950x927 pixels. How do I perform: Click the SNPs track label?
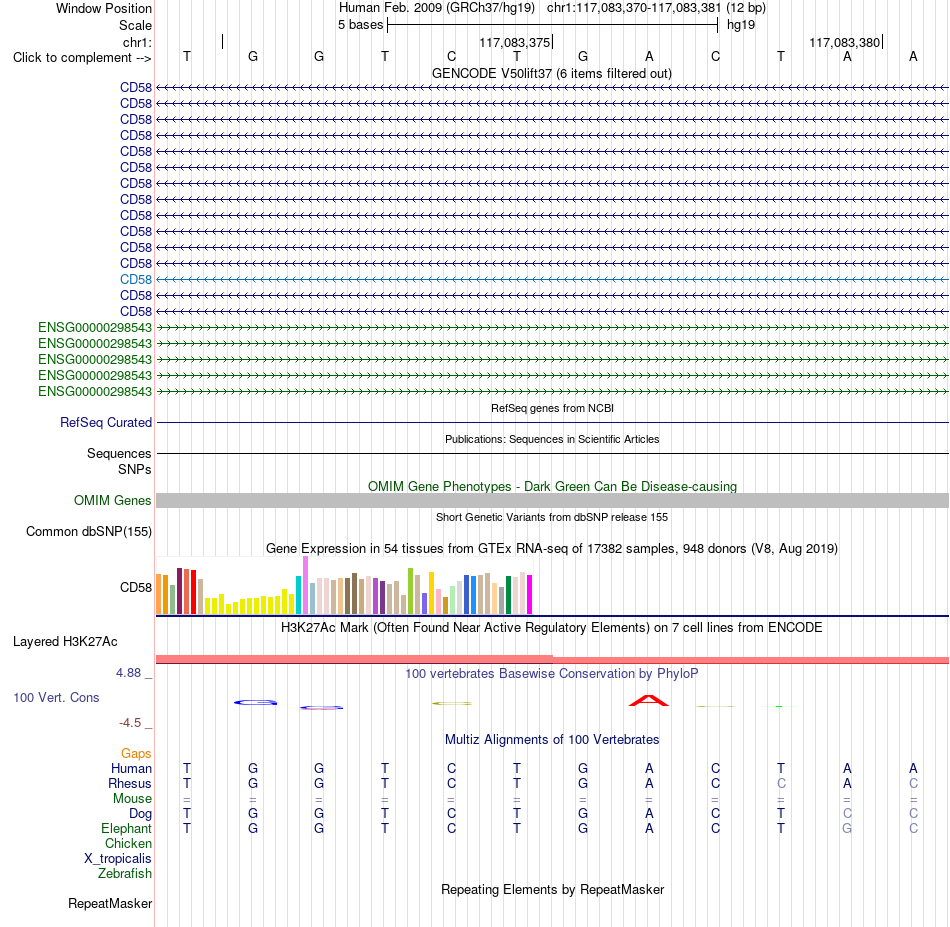[x=135, y=470]
